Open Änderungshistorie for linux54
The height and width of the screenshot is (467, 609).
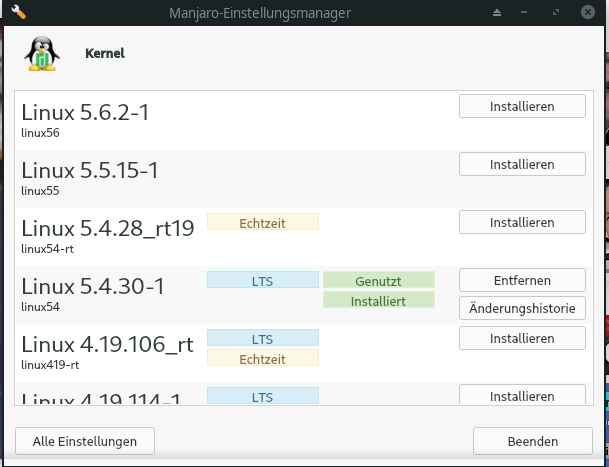(522, 309)
